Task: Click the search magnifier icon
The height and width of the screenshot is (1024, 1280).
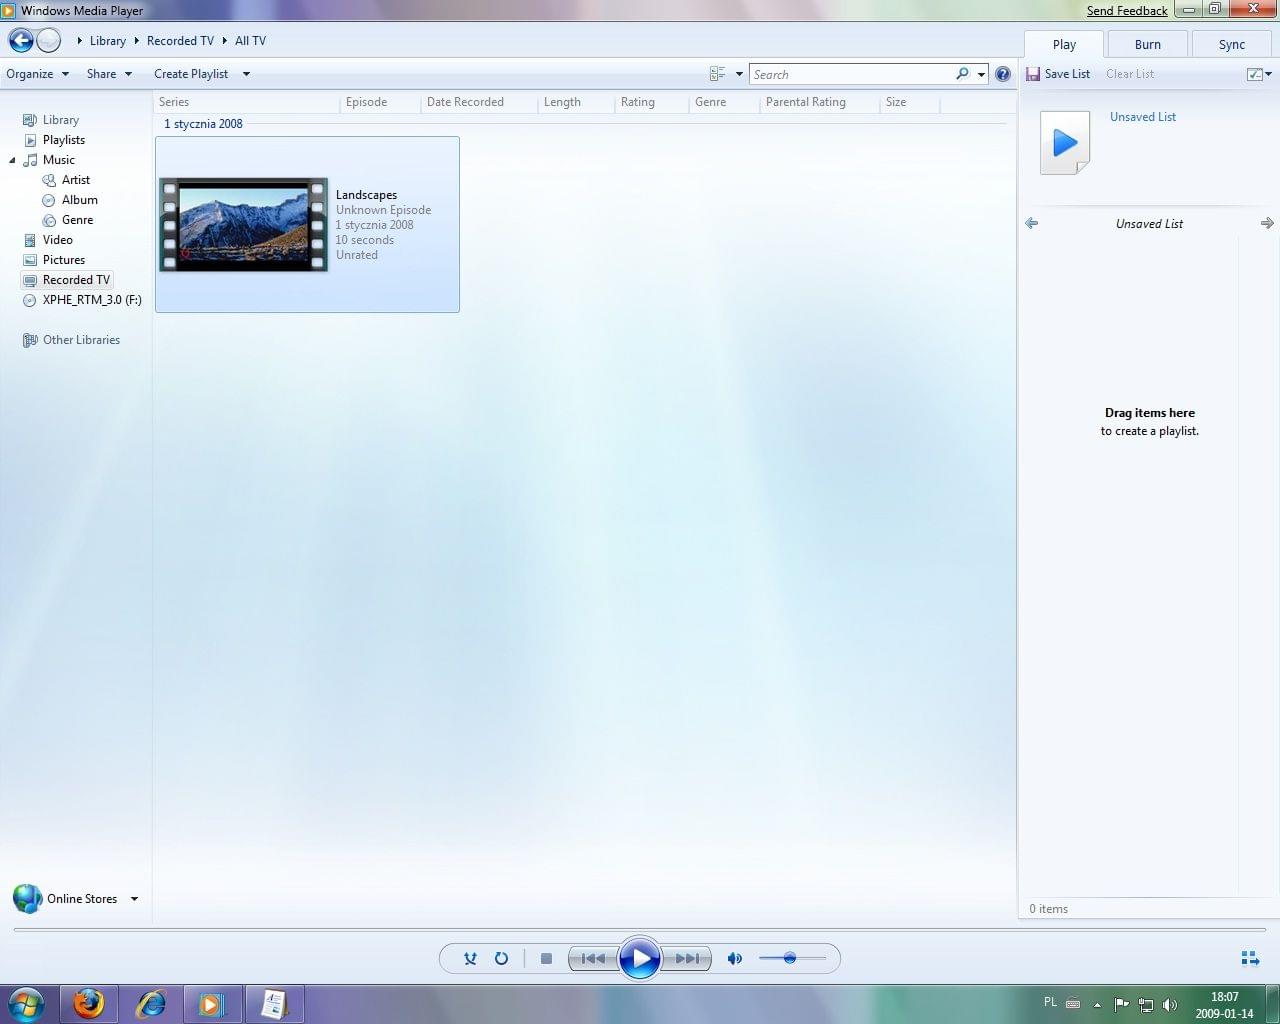Action: (962, 74)
